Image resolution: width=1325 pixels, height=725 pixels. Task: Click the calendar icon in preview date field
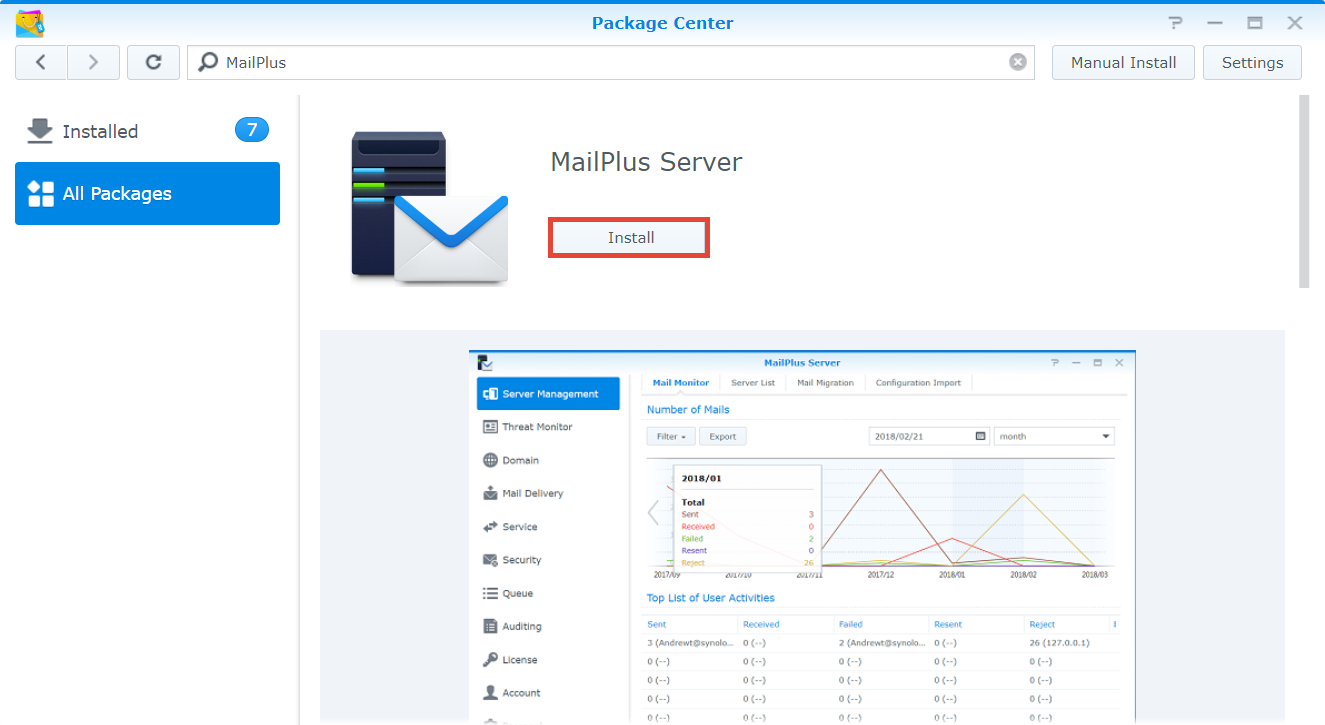click(980, 437)
